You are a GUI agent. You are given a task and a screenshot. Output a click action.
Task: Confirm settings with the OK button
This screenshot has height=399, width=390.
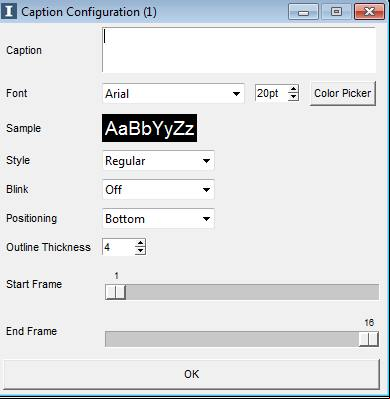[x=191, y=374]
